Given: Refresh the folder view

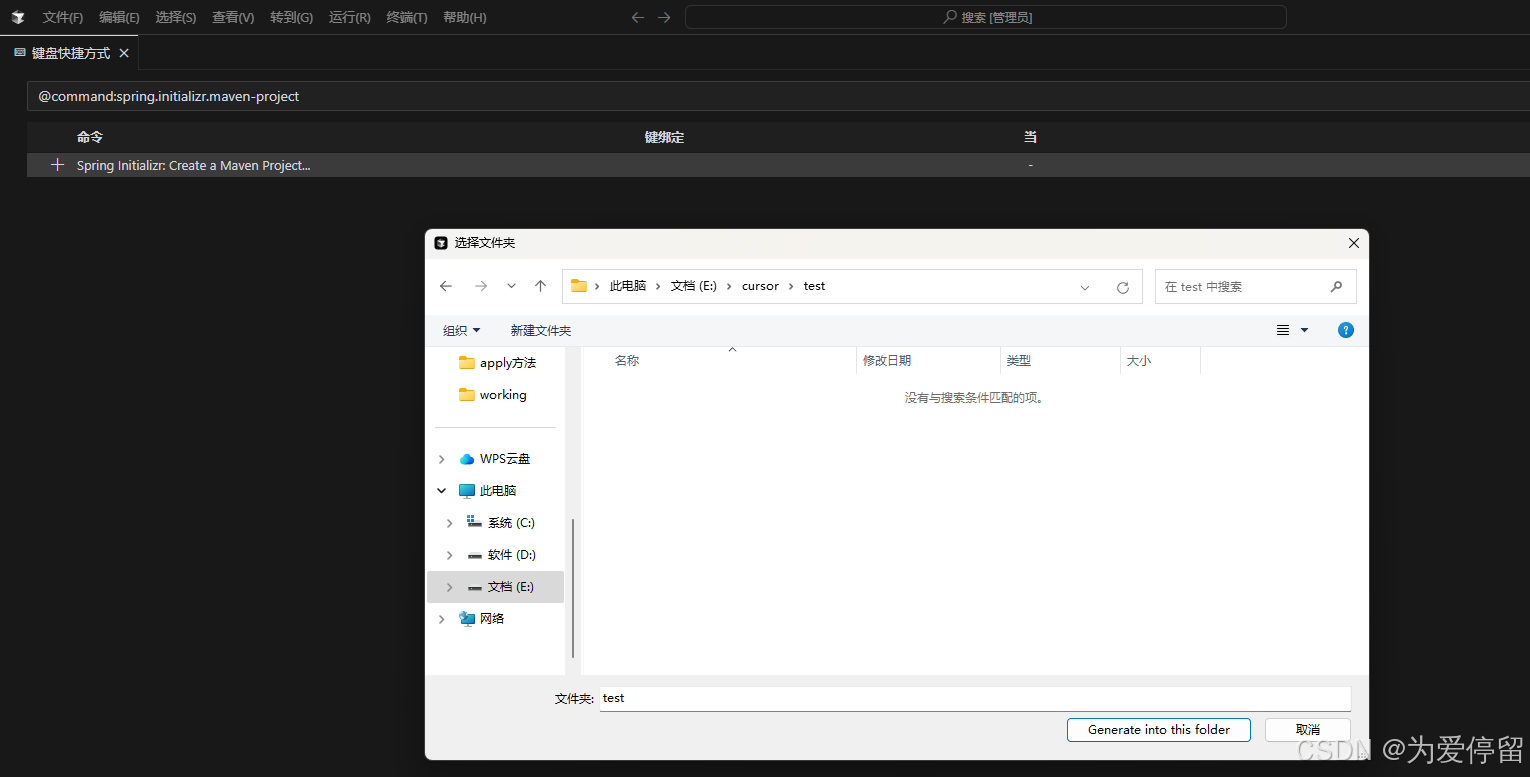Looking at the screenshot, I should 1123,287.
